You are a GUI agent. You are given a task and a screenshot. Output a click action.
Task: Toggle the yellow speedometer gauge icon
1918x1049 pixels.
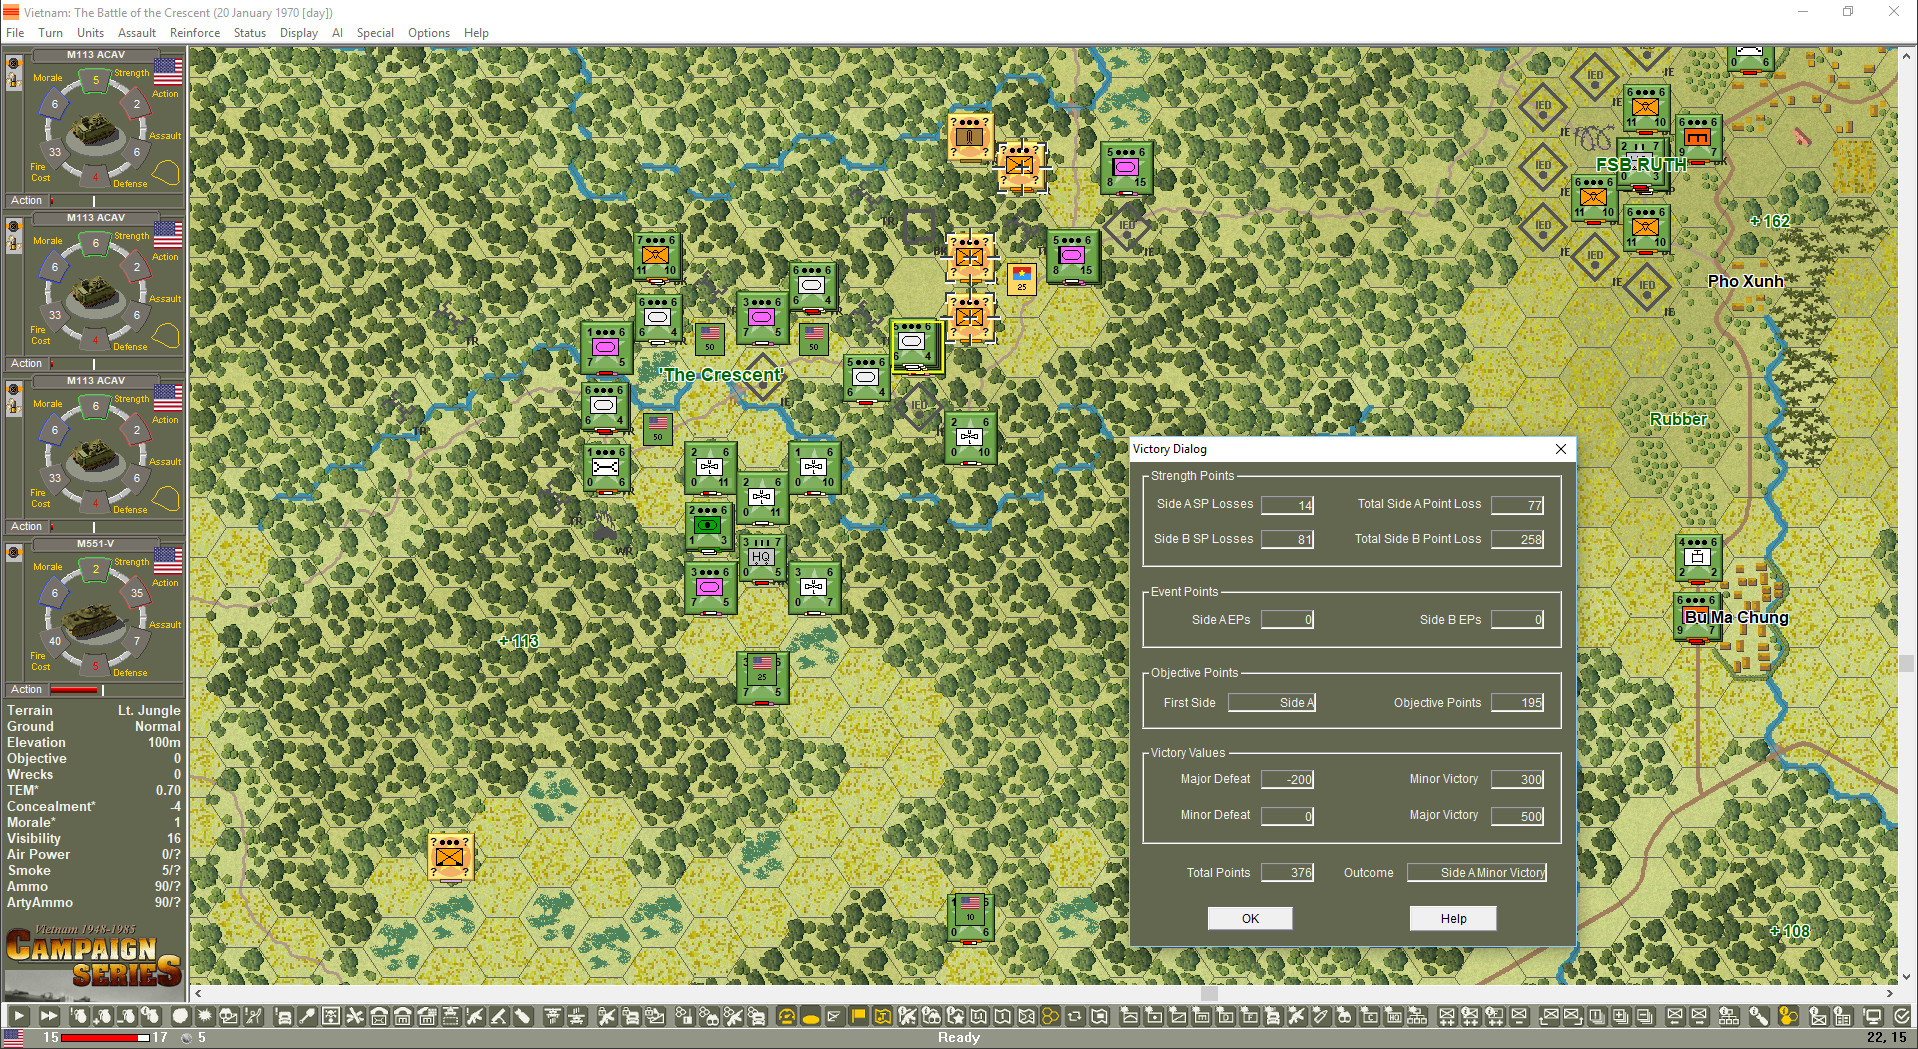tap(786, 1016)
